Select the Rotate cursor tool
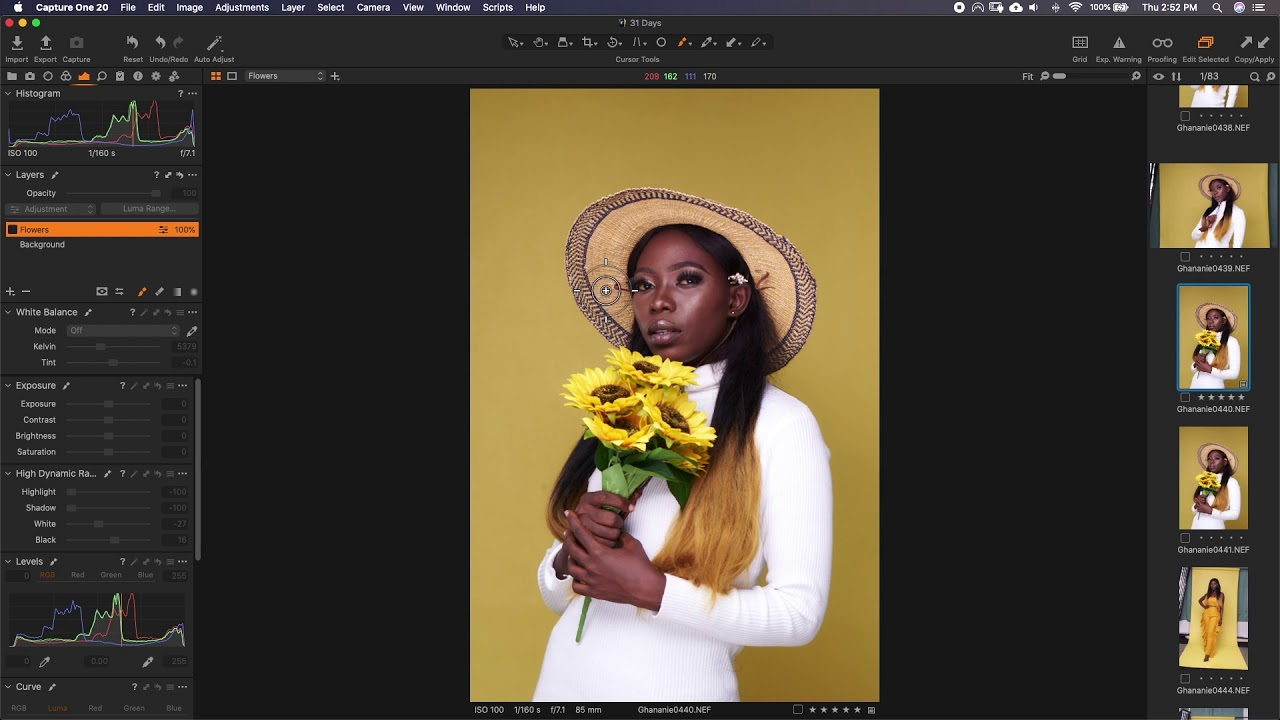The width and height of the screenshot is (1280, 720). [614, 42]
